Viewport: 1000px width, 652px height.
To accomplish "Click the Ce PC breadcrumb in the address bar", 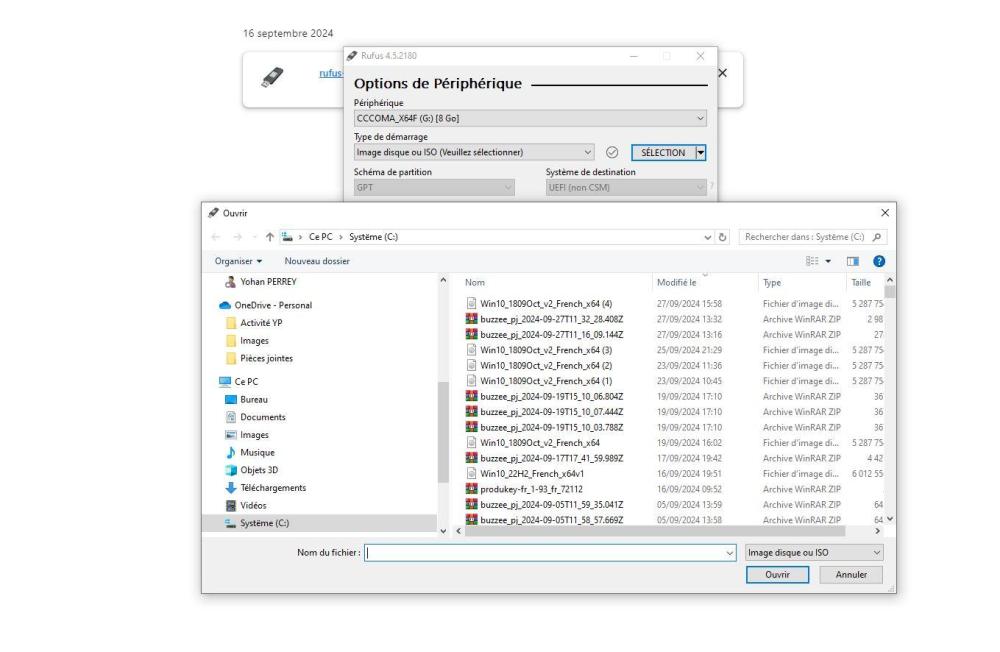I will [x=320, y=237].
